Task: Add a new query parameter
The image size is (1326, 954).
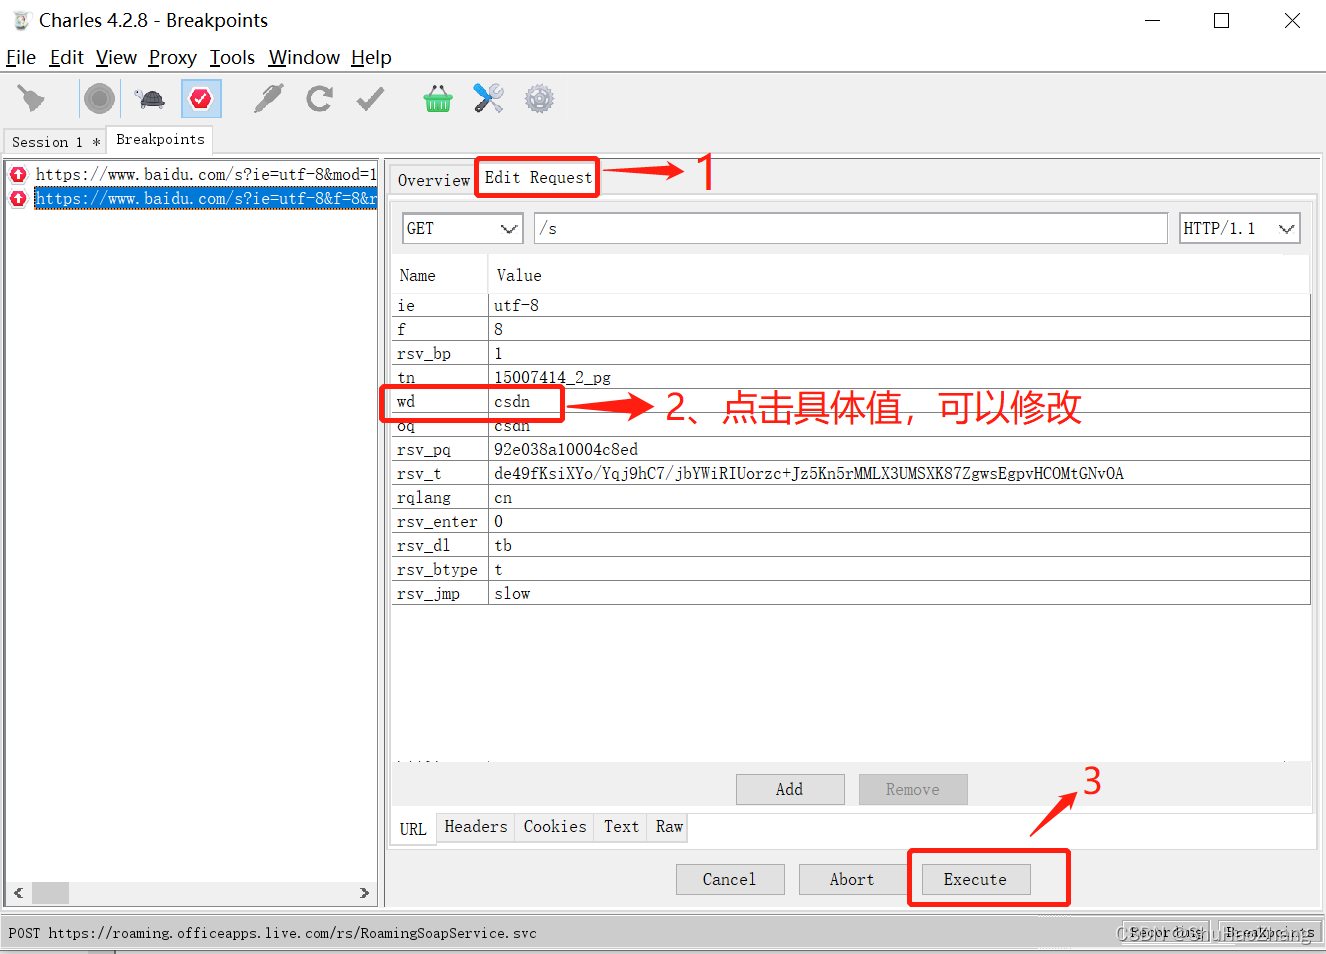Action: click(x=790, y=789)
